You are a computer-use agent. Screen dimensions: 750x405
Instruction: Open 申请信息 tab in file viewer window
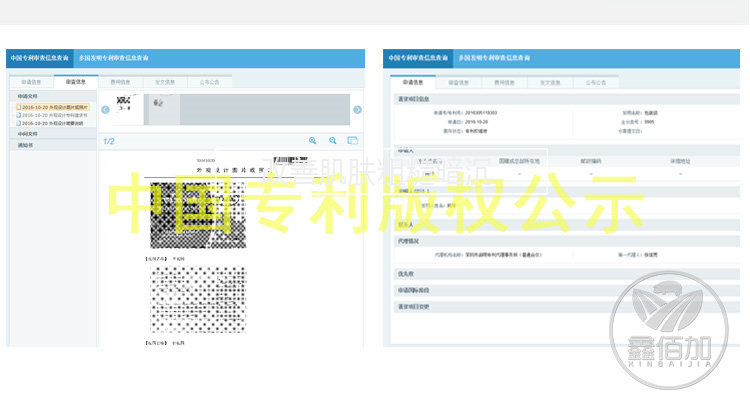pos(32,82)
